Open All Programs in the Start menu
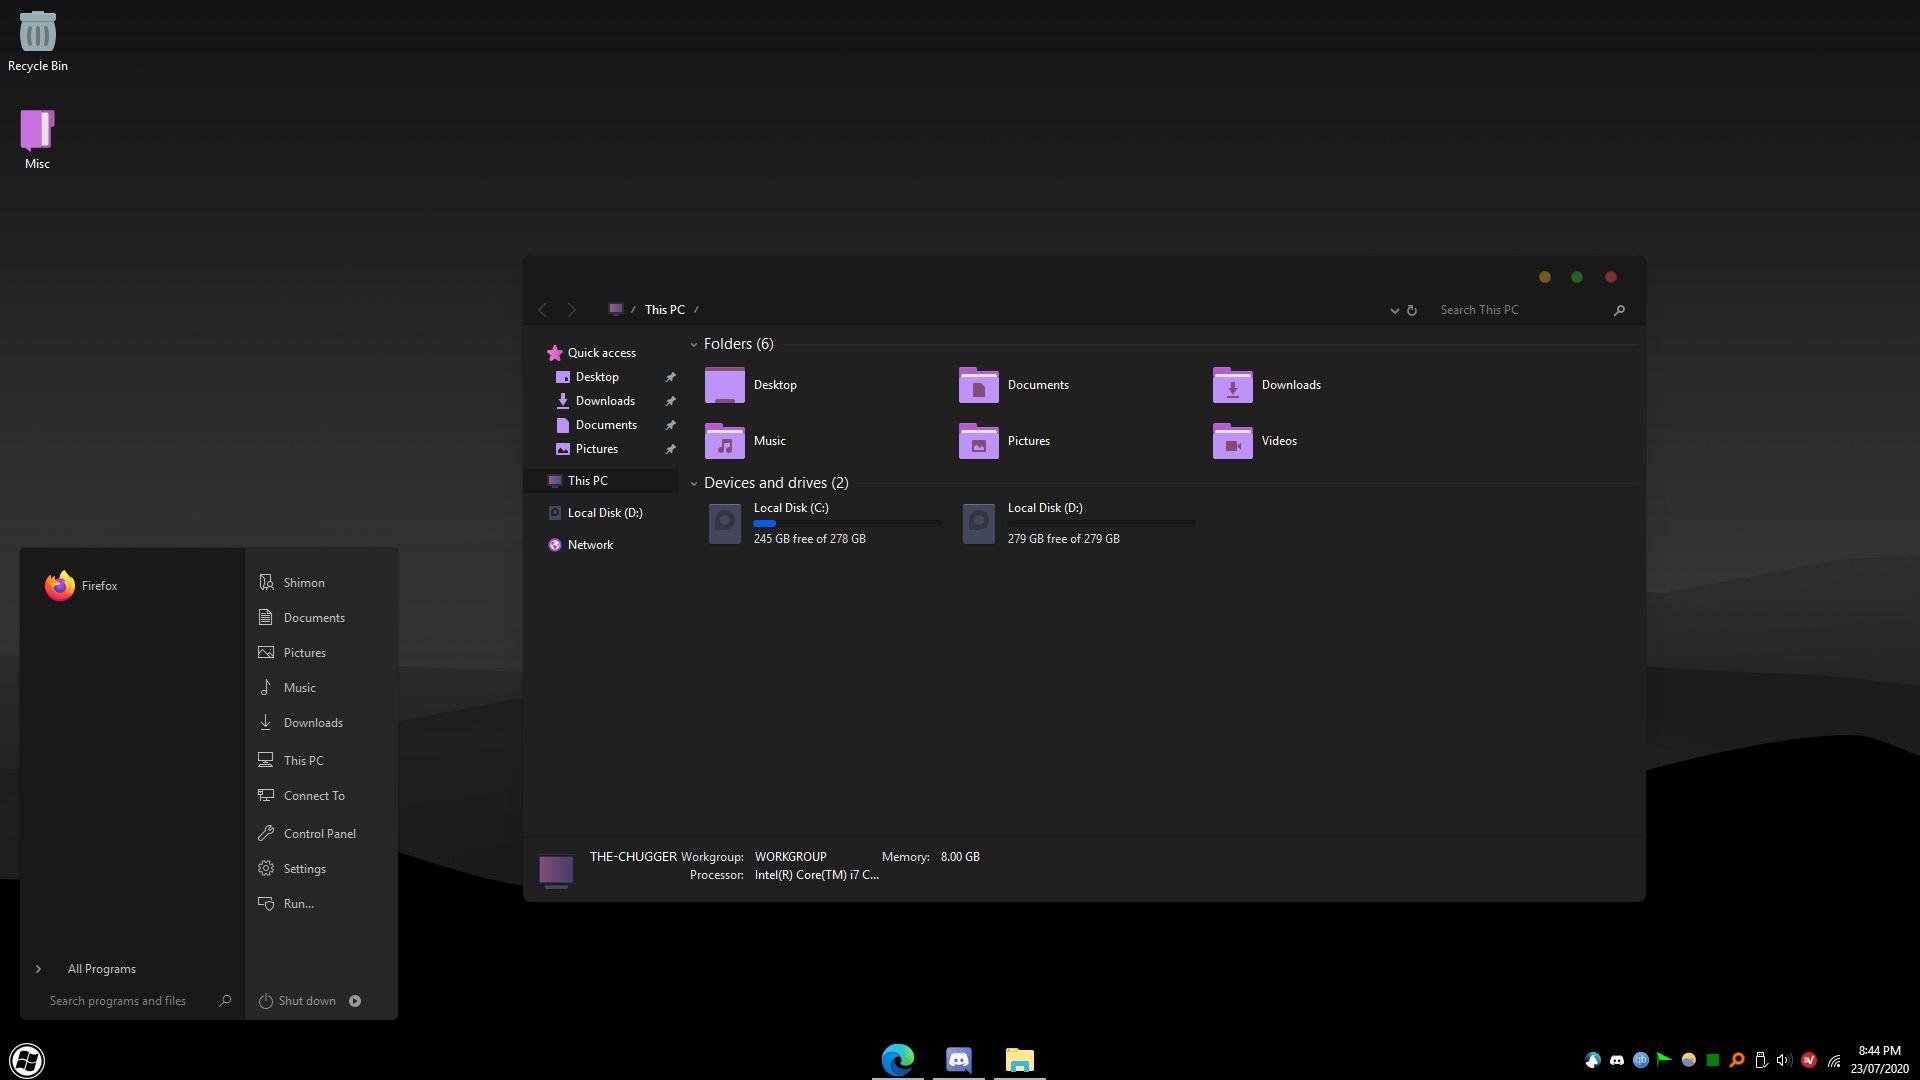 [x=101, y=968]
